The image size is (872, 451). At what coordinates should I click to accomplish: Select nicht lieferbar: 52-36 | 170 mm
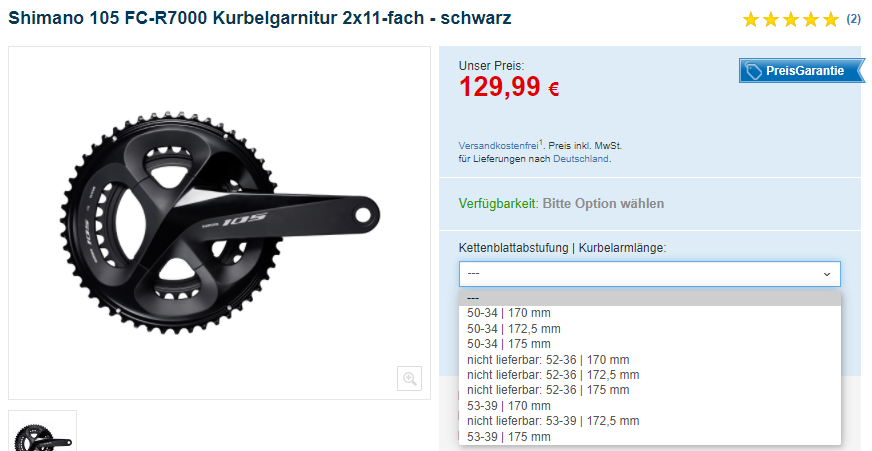(650, 360)
